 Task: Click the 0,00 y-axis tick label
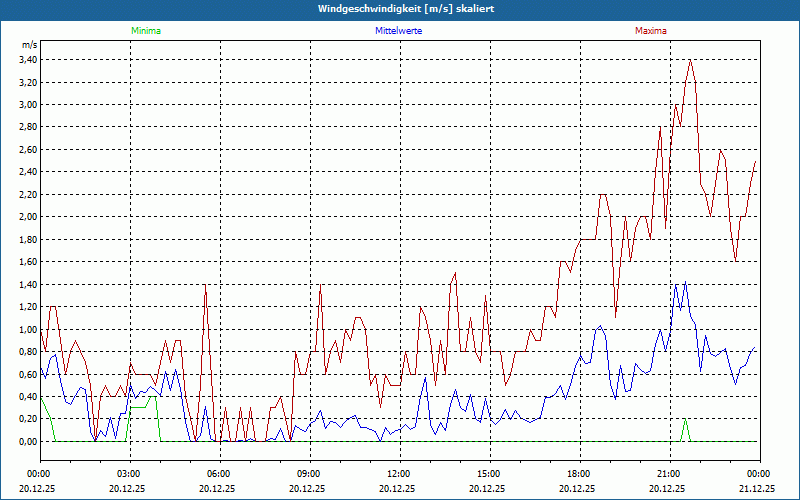tap(27, 441)
